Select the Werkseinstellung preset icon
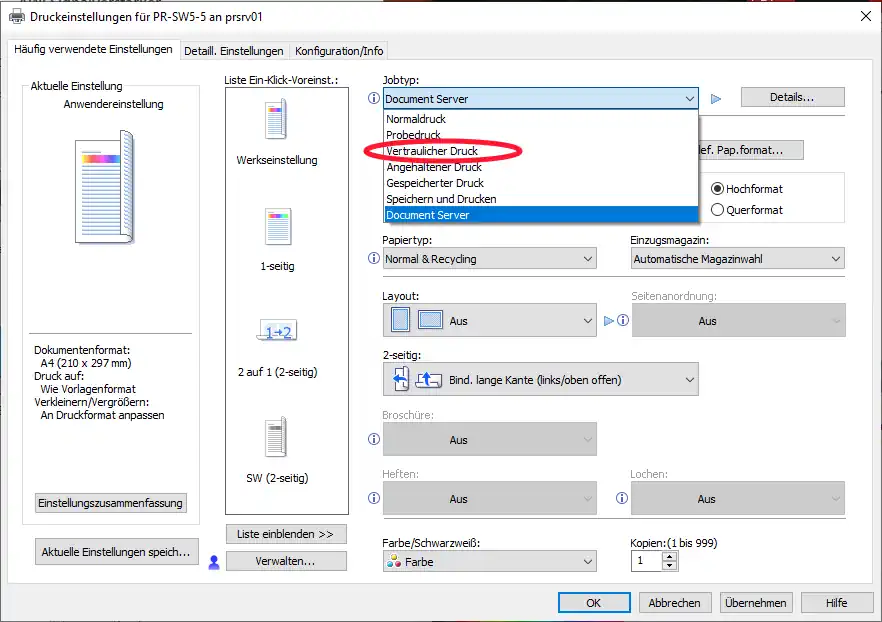 [x=276, y=120]
